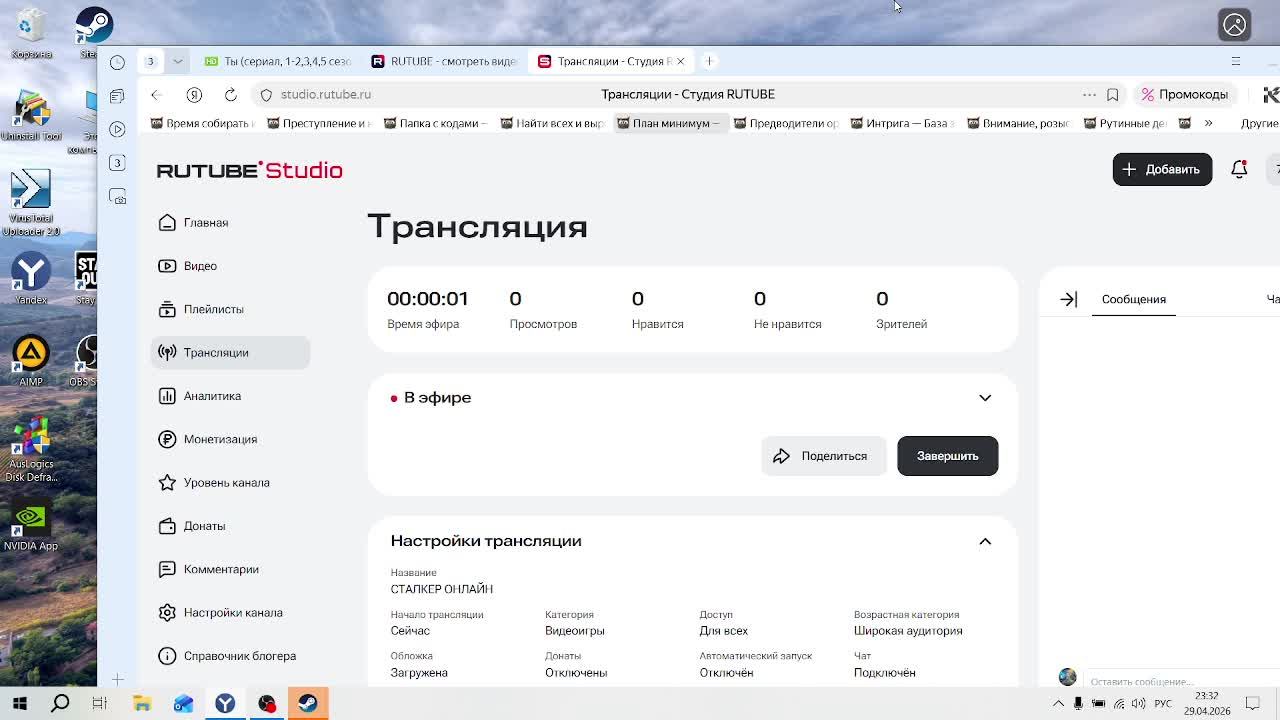1280x720 pixels.
Task: Click the 00:00:01 Время эфира counter
Action: 427,299
